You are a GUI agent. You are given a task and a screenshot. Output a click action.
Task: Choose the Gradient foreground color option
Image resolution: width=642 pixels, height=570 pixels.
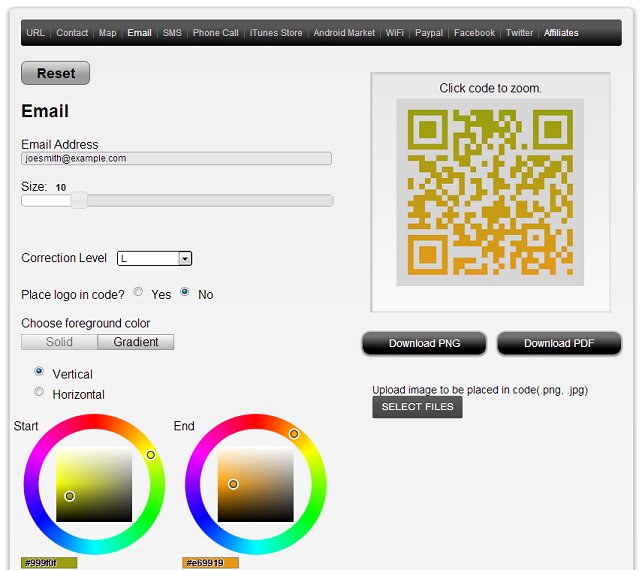[x=136, y=342]
